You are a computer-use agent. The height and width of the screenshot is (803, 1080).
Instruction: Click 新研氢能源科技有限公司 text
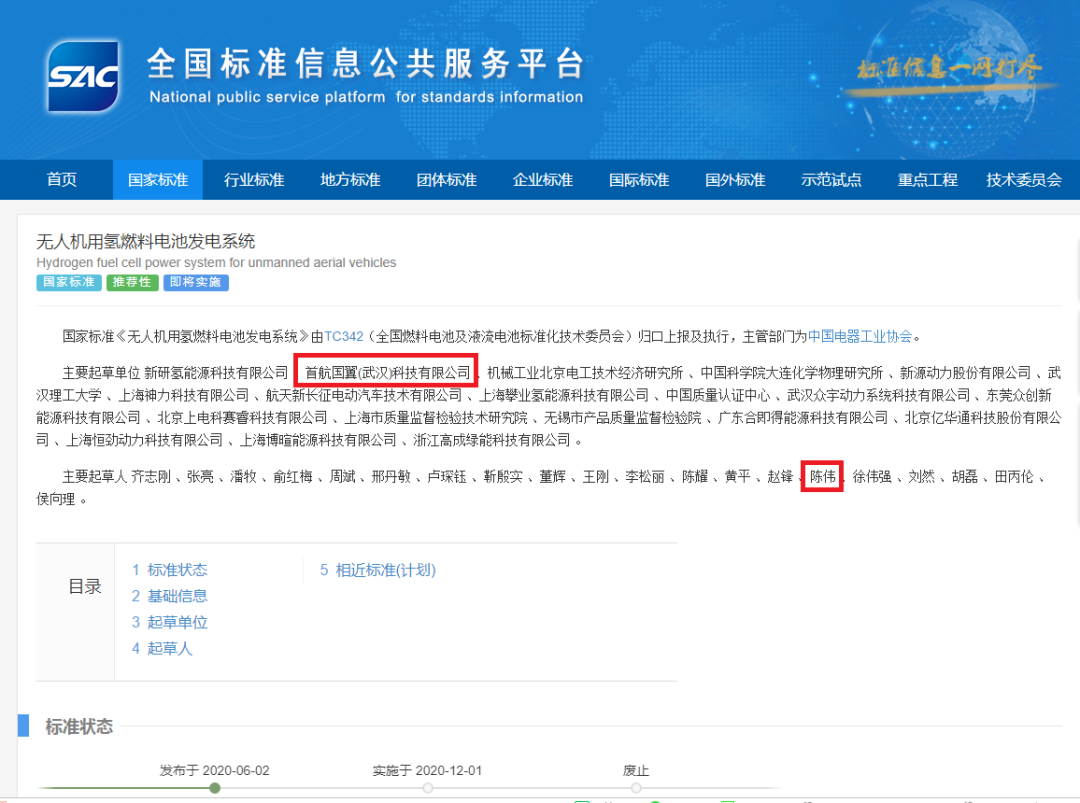tap(216, 373)
